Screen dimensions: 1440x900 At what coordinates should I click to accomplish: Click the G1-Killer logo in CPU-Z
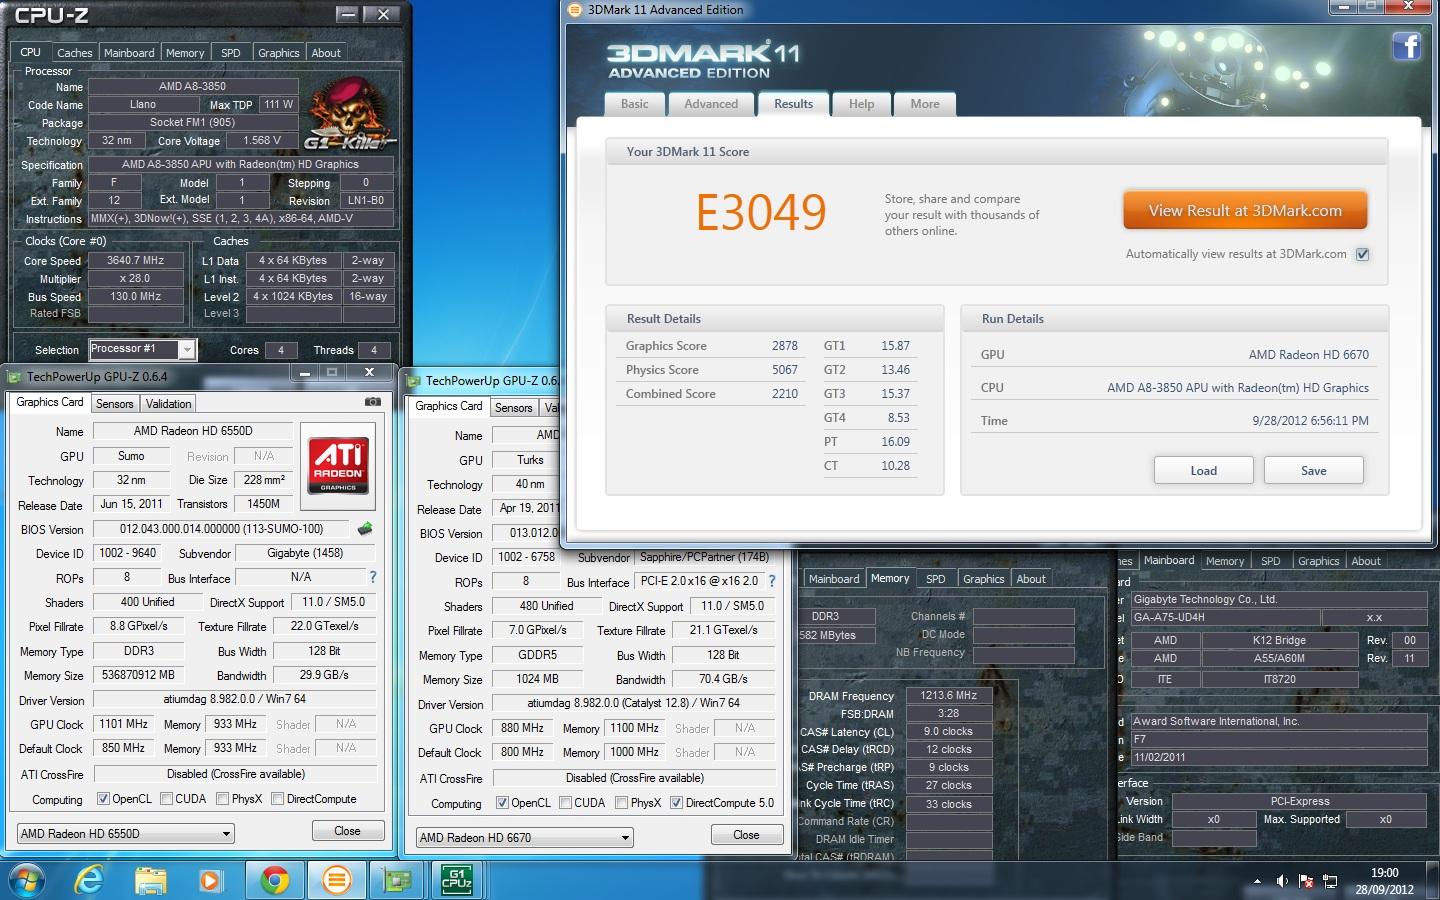348,115
